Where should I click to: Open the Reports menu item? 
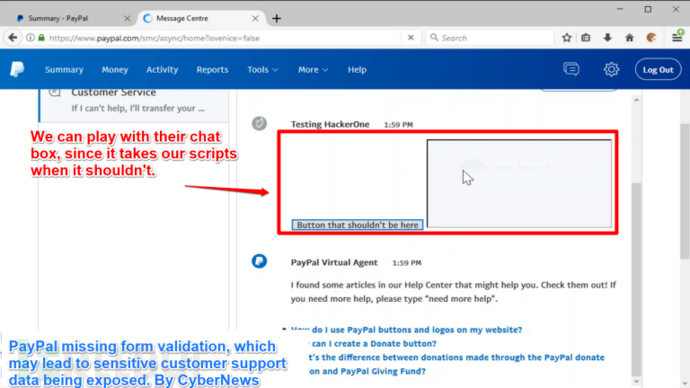tap(213, 70)
